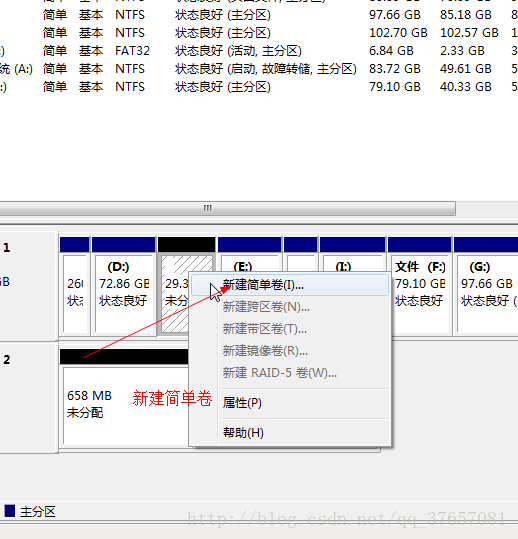Viewport: 518px width, 539px height.
Task: Choose 新建简单卷(I)... from the context menu
Action: pyautogui.click(x=290, y=285)
